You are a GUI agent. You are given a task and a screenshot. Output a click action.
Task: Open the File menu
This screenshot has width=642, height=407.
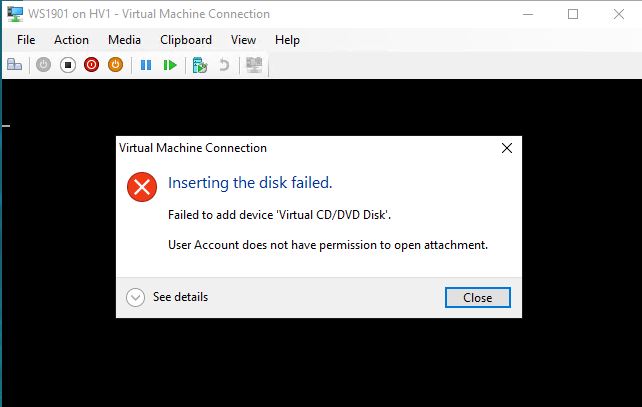pos(26,40)
